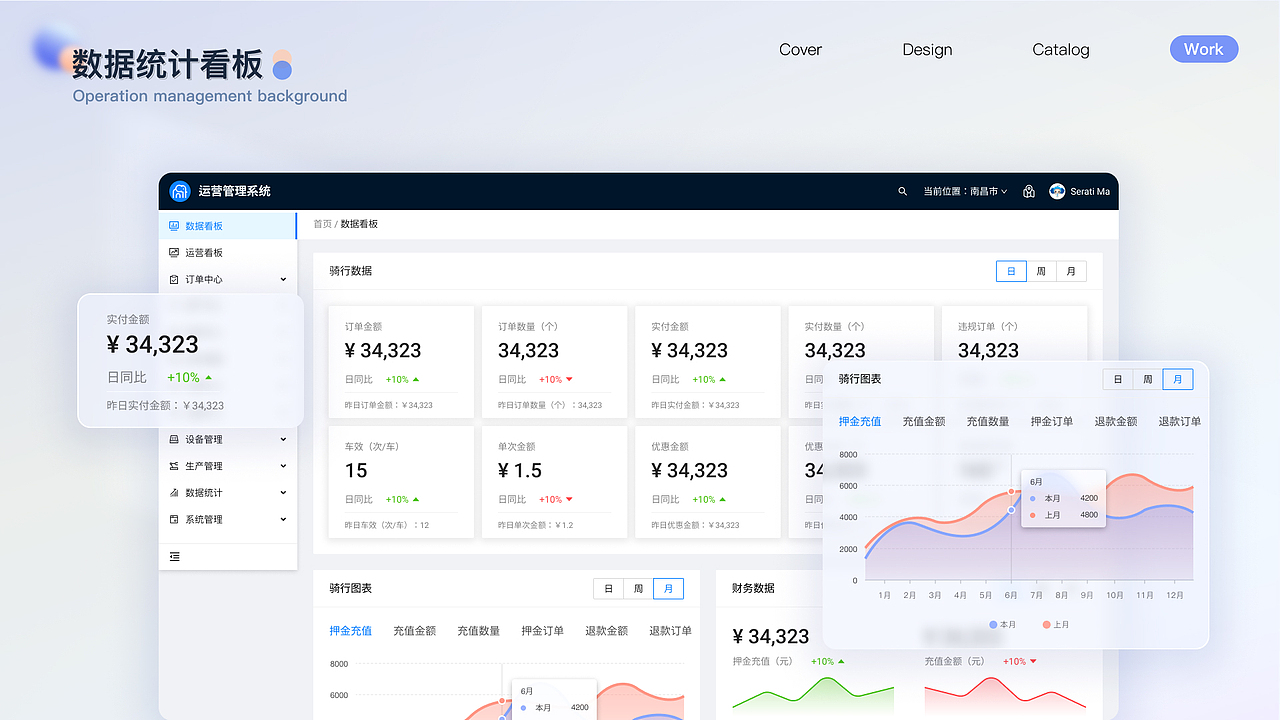1280x720 pixels.
Task: Expand the 设备管理 submenu chevron
Action: [283, 440]
